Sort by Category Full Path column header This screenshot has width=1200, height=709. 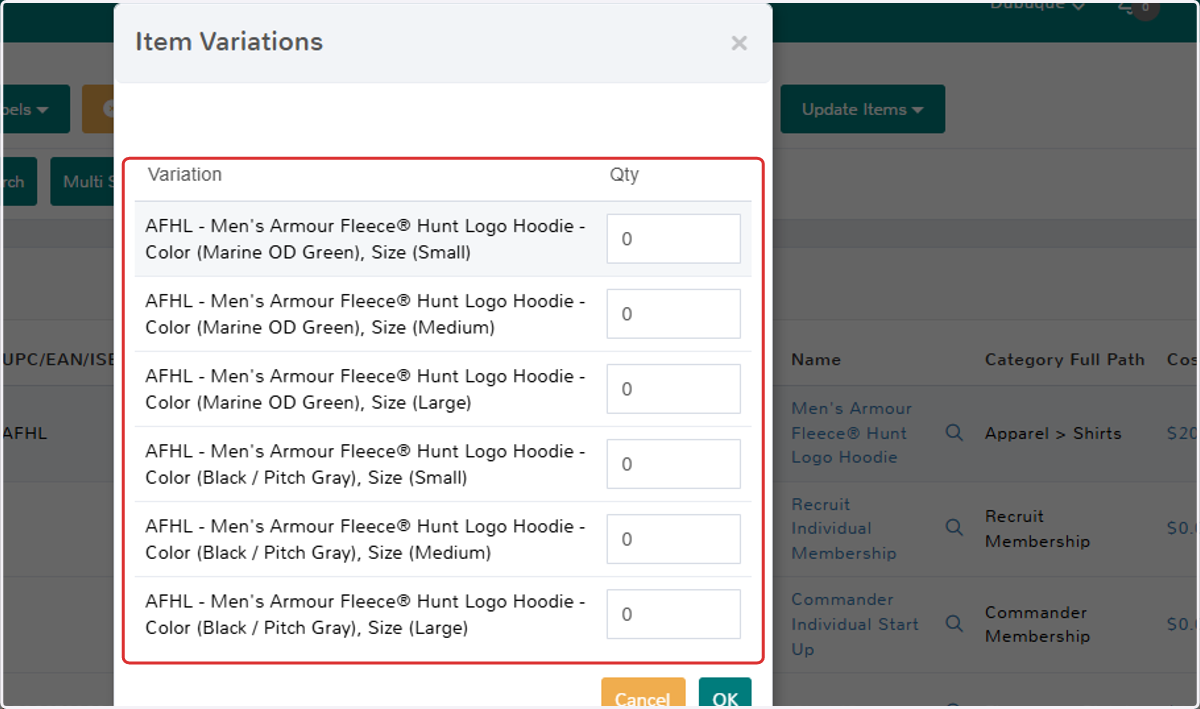[1064, 359]
